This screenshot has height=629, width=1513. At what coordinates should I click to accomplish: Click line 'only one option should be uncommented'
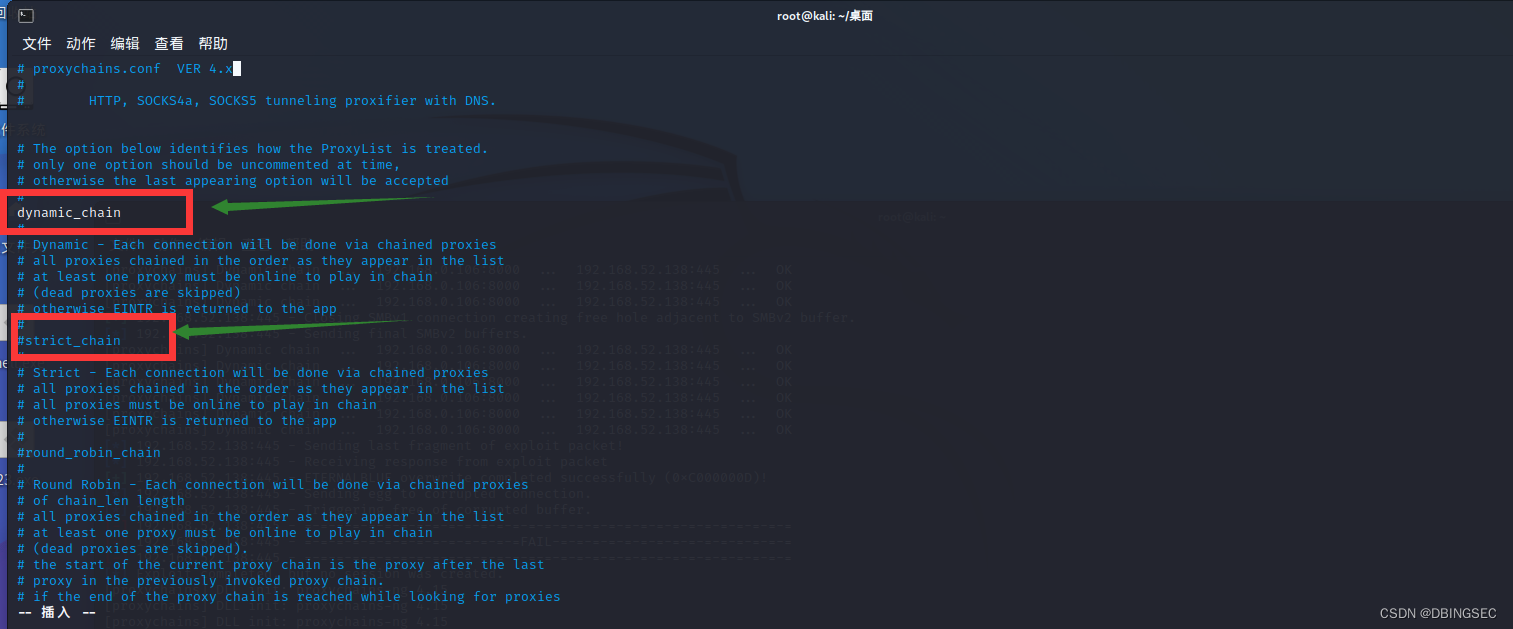point(209,165)
